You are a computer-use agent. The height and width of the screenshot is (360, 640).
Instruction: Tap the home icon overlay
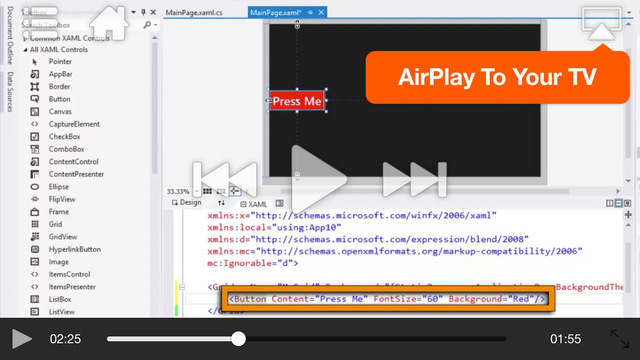109,23
